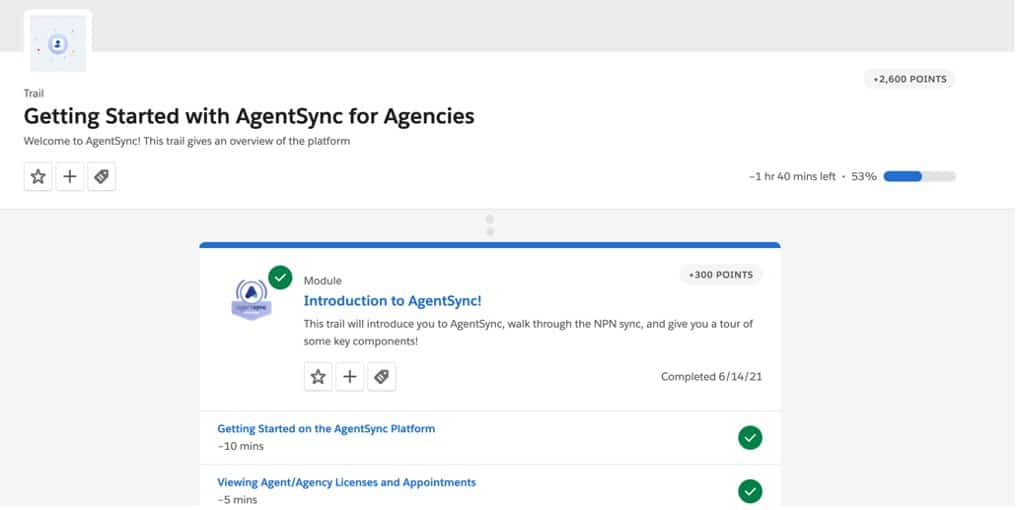This screenshot has height=510, width=1017.
Task: Open Viewing Agent/Agency Licenses and Appointments
Action: 346,483
